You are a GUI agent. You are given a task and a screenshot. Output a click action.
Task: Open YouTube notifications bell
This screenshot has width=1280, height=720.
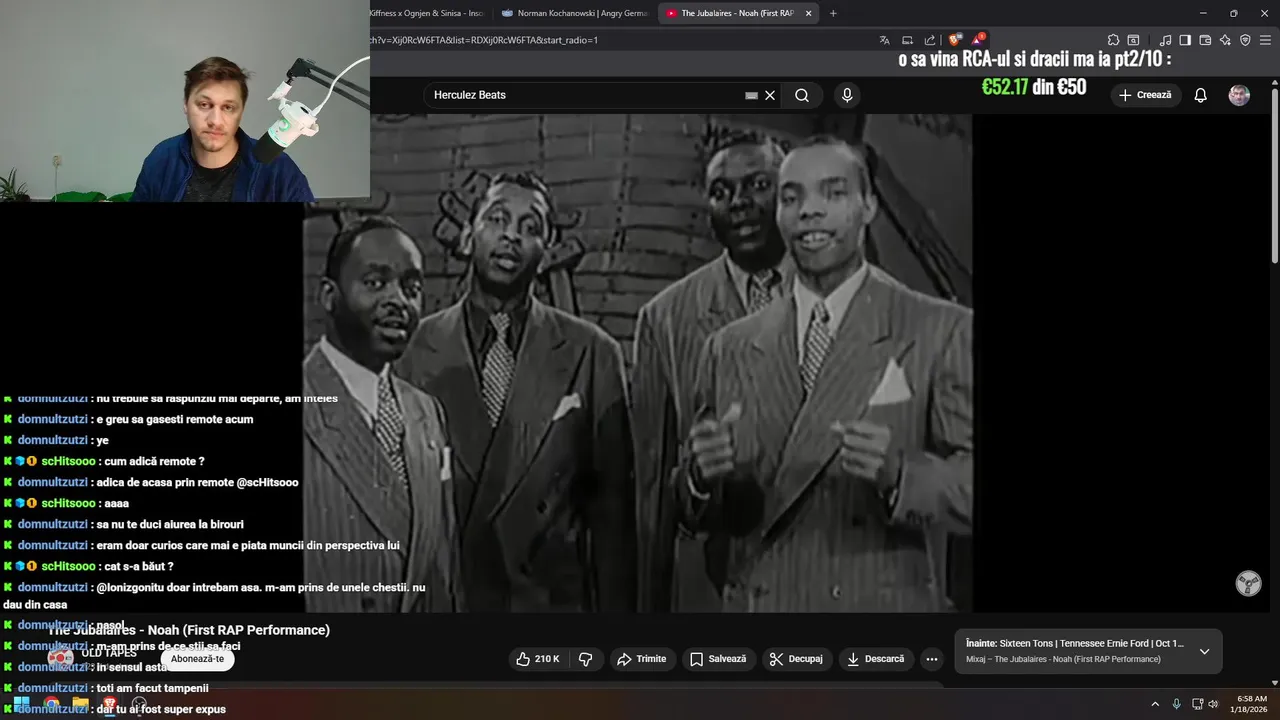click(x=1201, y=95)
